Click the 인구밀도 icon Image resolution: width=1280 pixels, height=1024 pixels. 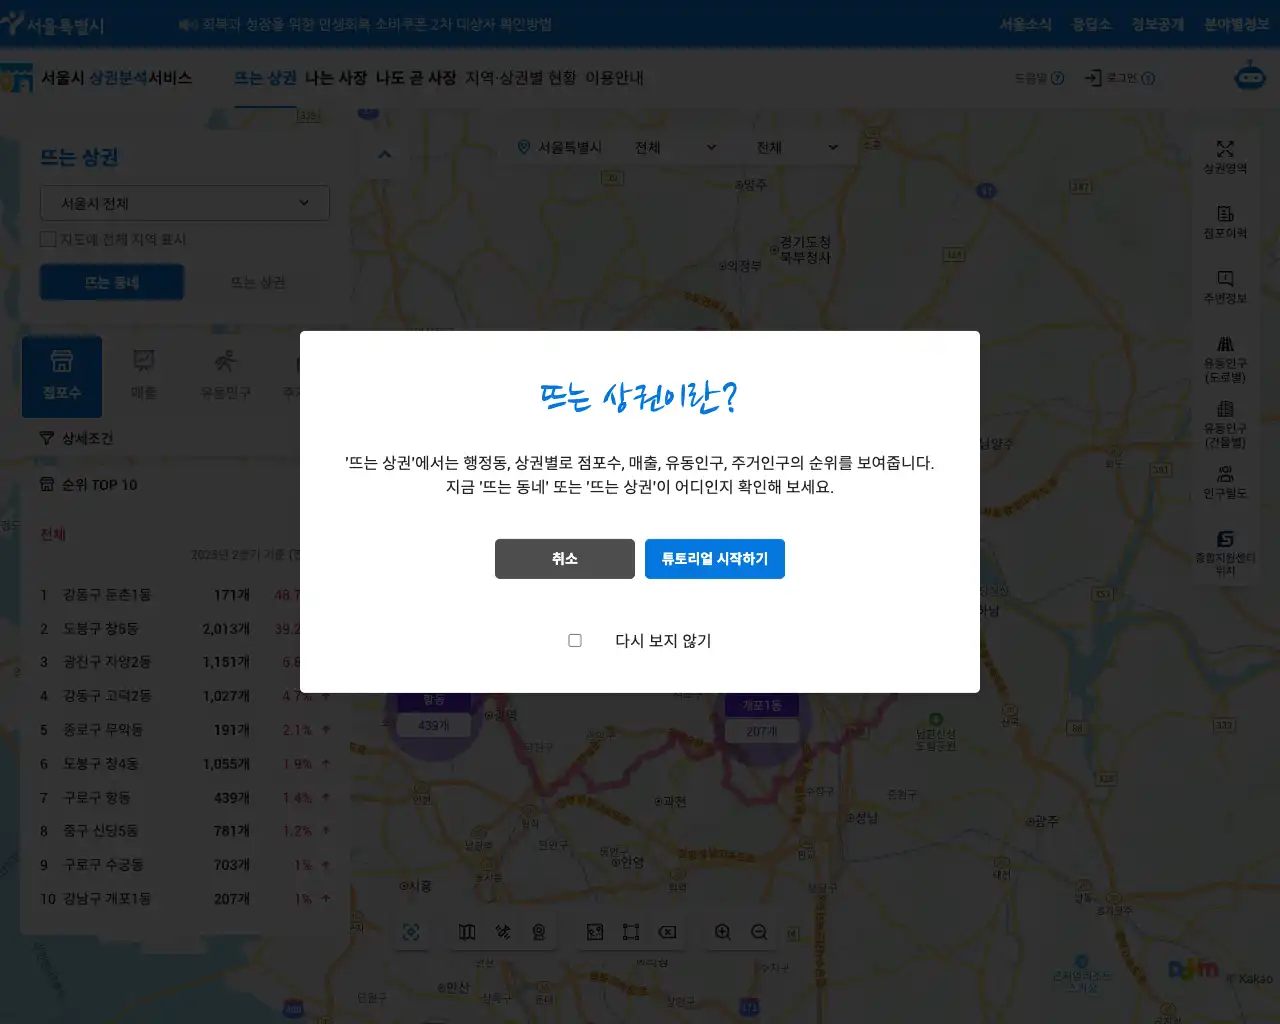click(x=1225, y=481)
